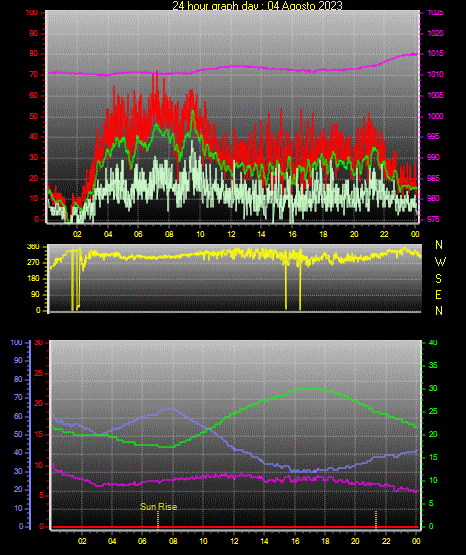Click the dotted sunrise marker line
Image resolution: width=466 pixels, height=555 pixels.
(158, 520)
